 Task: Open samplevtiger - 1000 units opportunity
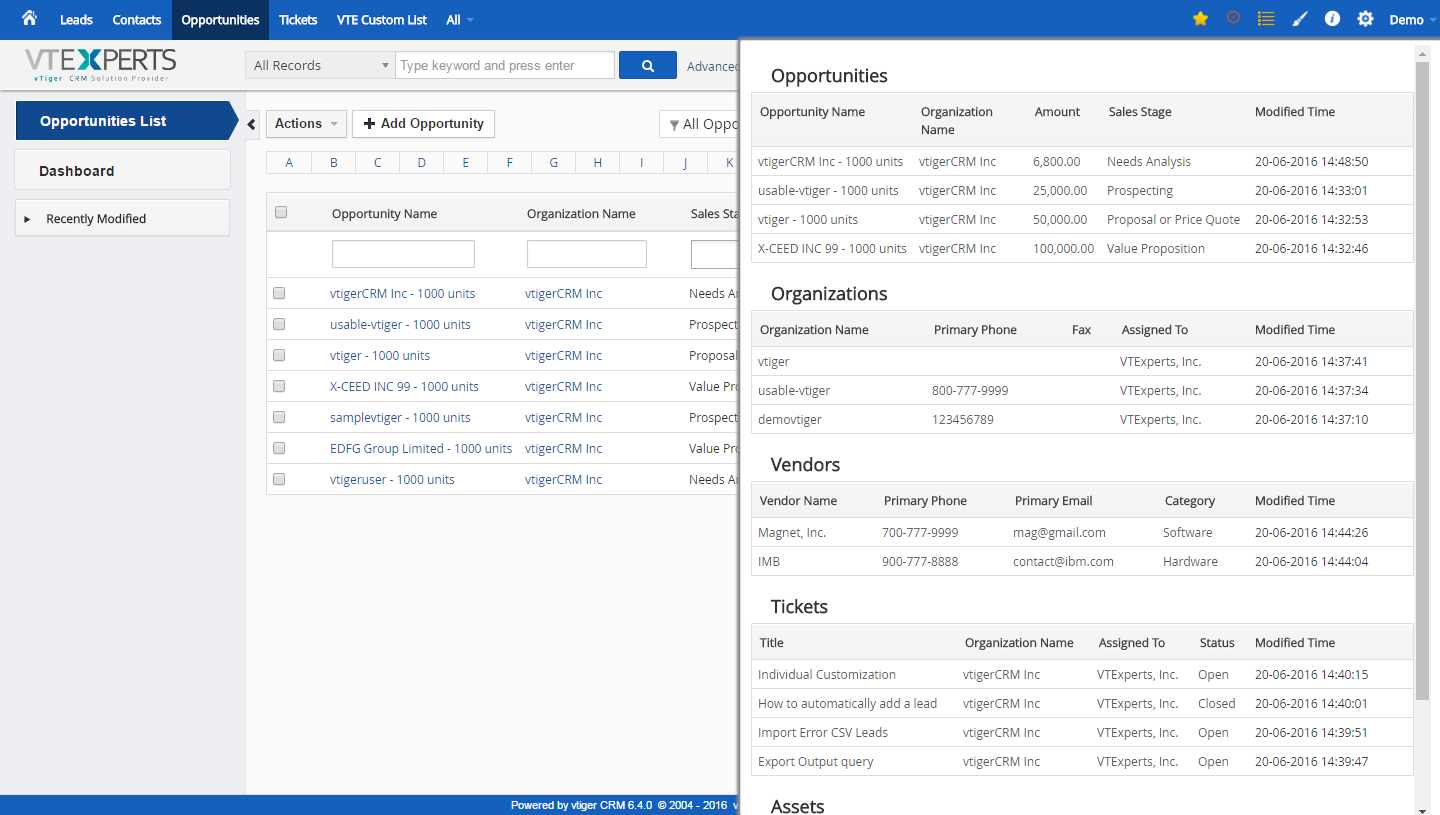[400, 417]
